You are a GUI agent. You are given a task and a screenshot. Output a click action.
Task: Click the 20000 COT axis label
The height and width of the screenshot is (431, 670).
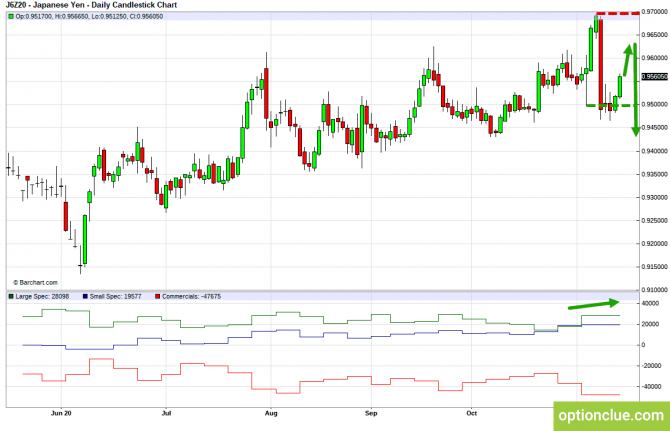[650, 324]
